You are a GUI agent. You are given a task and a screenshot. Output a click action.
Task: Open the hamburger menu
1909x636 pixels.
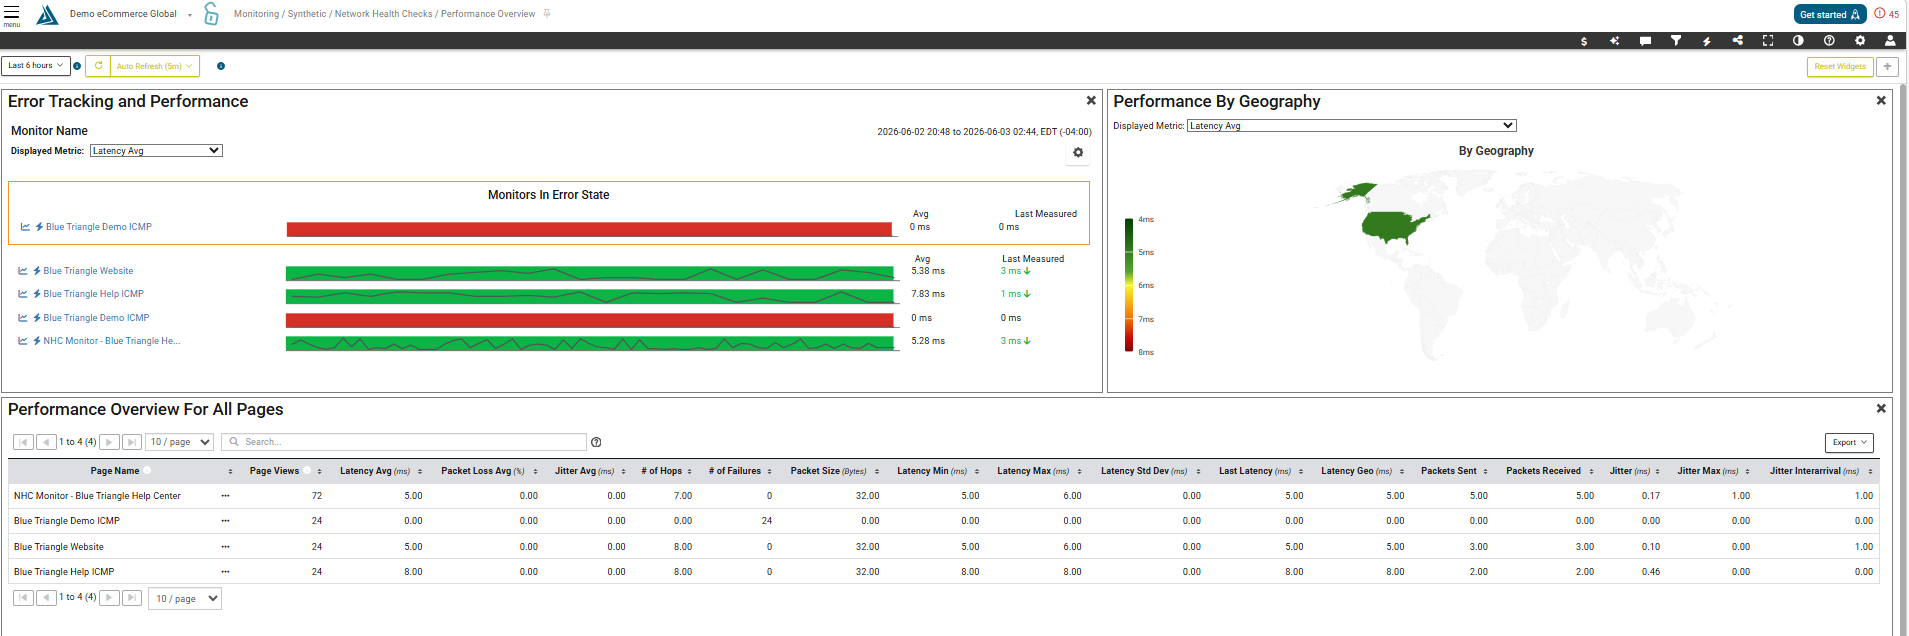click(11, 15)
